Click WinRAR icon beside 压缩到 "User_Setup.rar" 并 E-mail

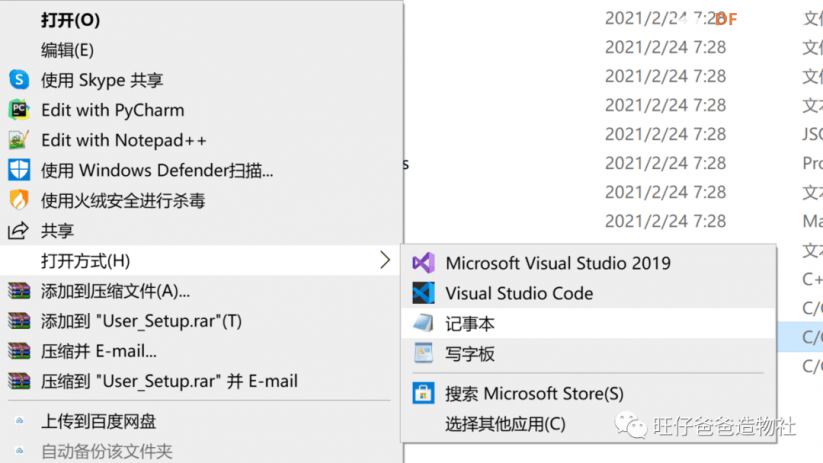point(19,381)
